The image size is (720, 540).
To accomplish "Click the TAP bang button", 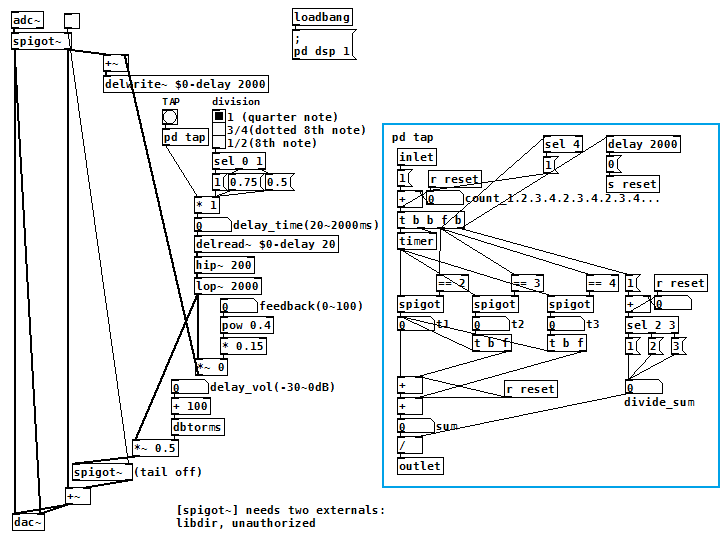I will coord(170,117).
